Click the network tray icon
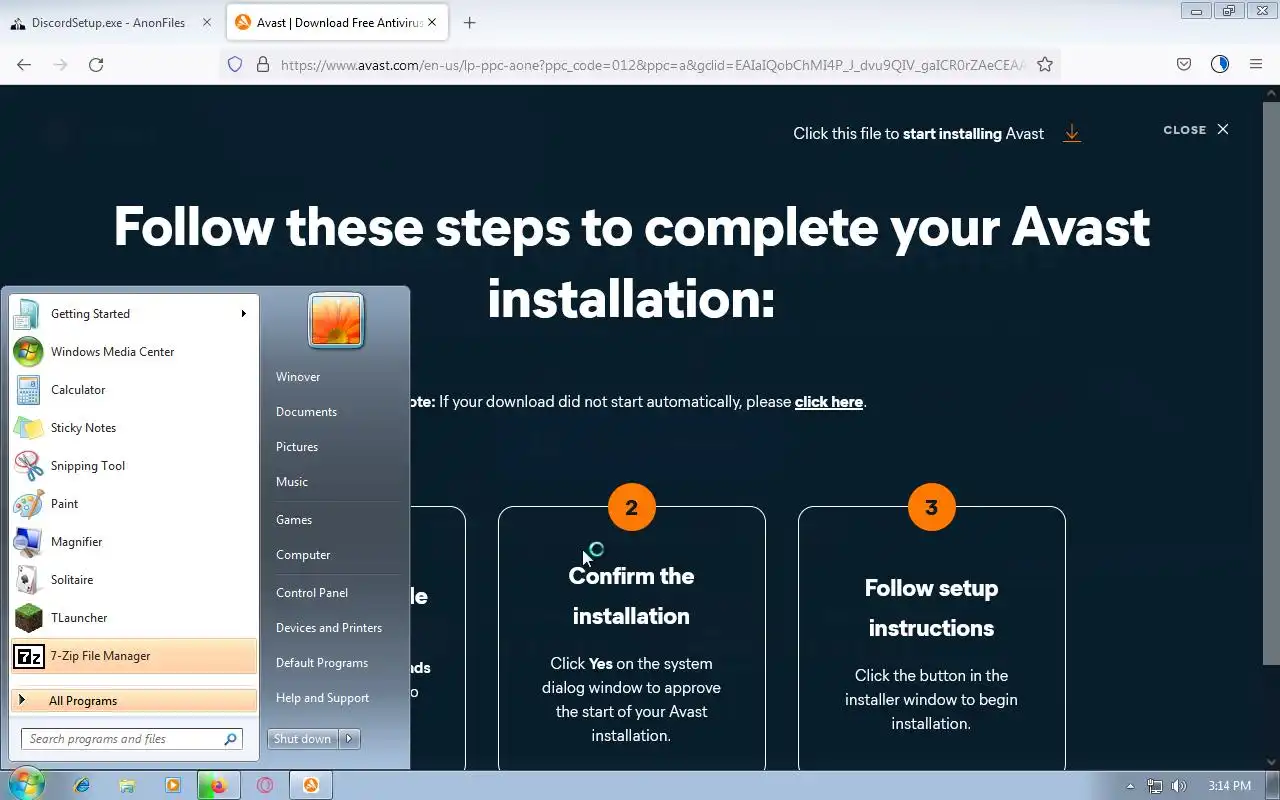Image resolution: width=1280 pixels, height=800 pixels. [x=1155, y=786]
